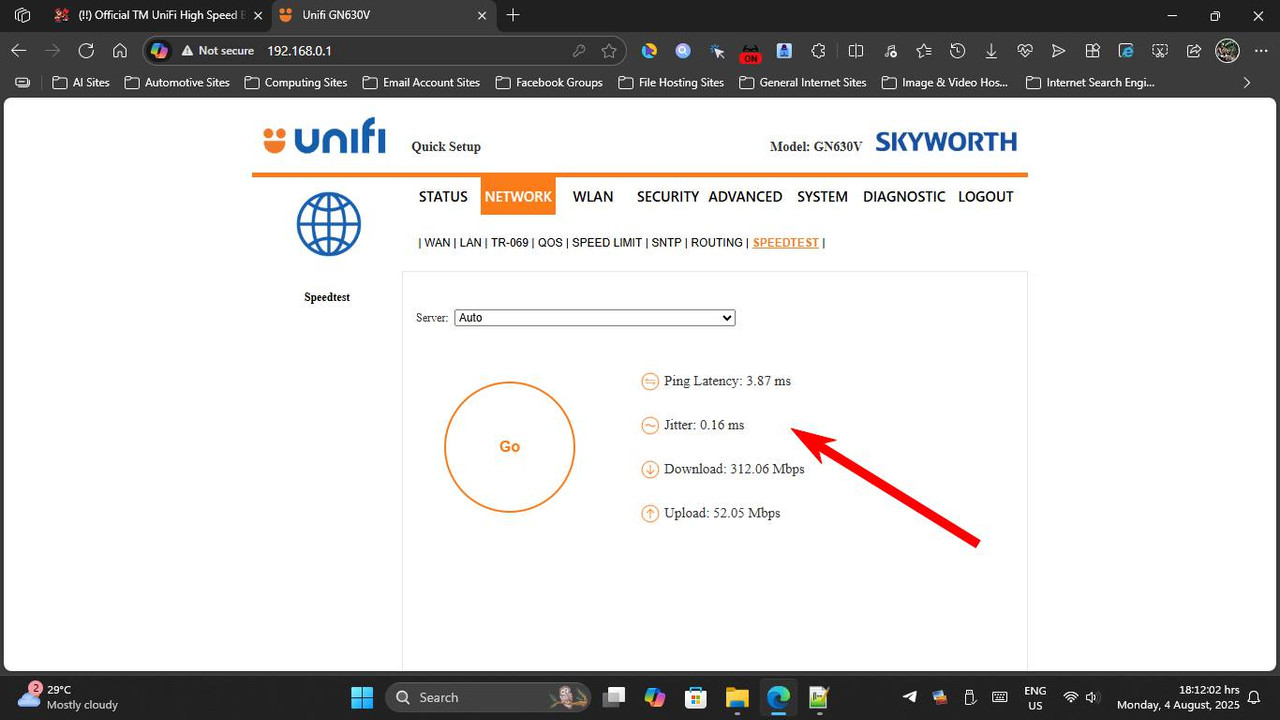
Task: Click the Jitter: 0.16 ms text
Action: (704, 425)
